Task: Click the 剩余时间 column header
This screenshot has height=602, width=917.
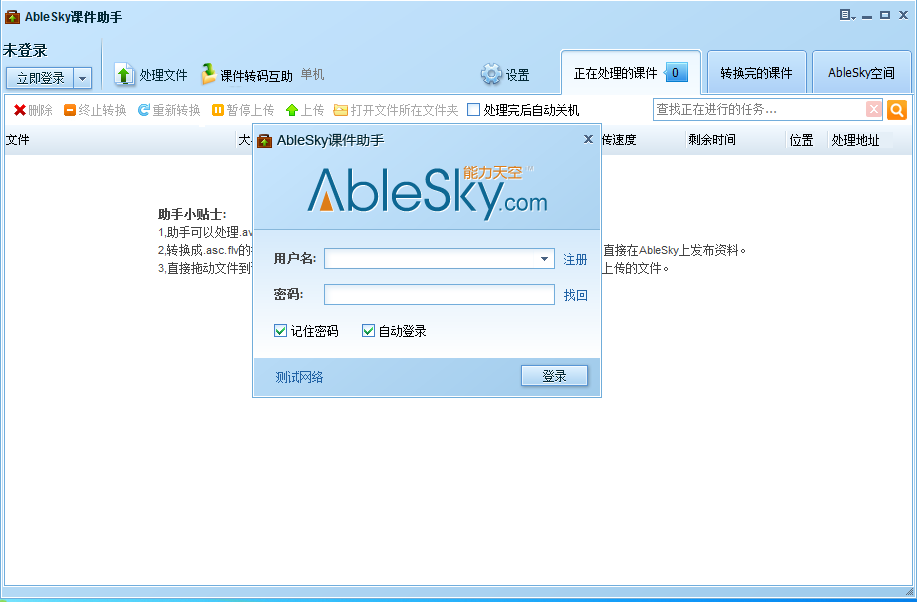Action: coord(712,140)
